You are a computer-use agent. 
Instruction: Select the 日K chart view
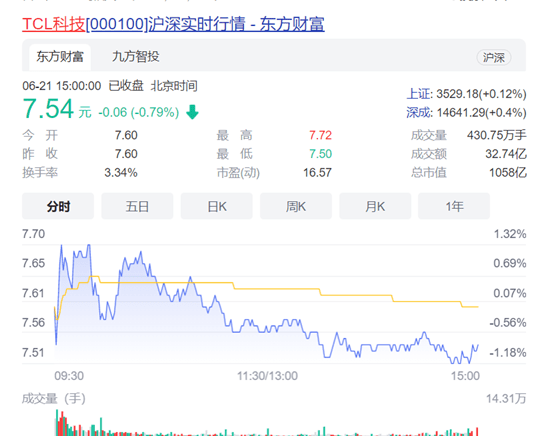[x=216, y=206]
